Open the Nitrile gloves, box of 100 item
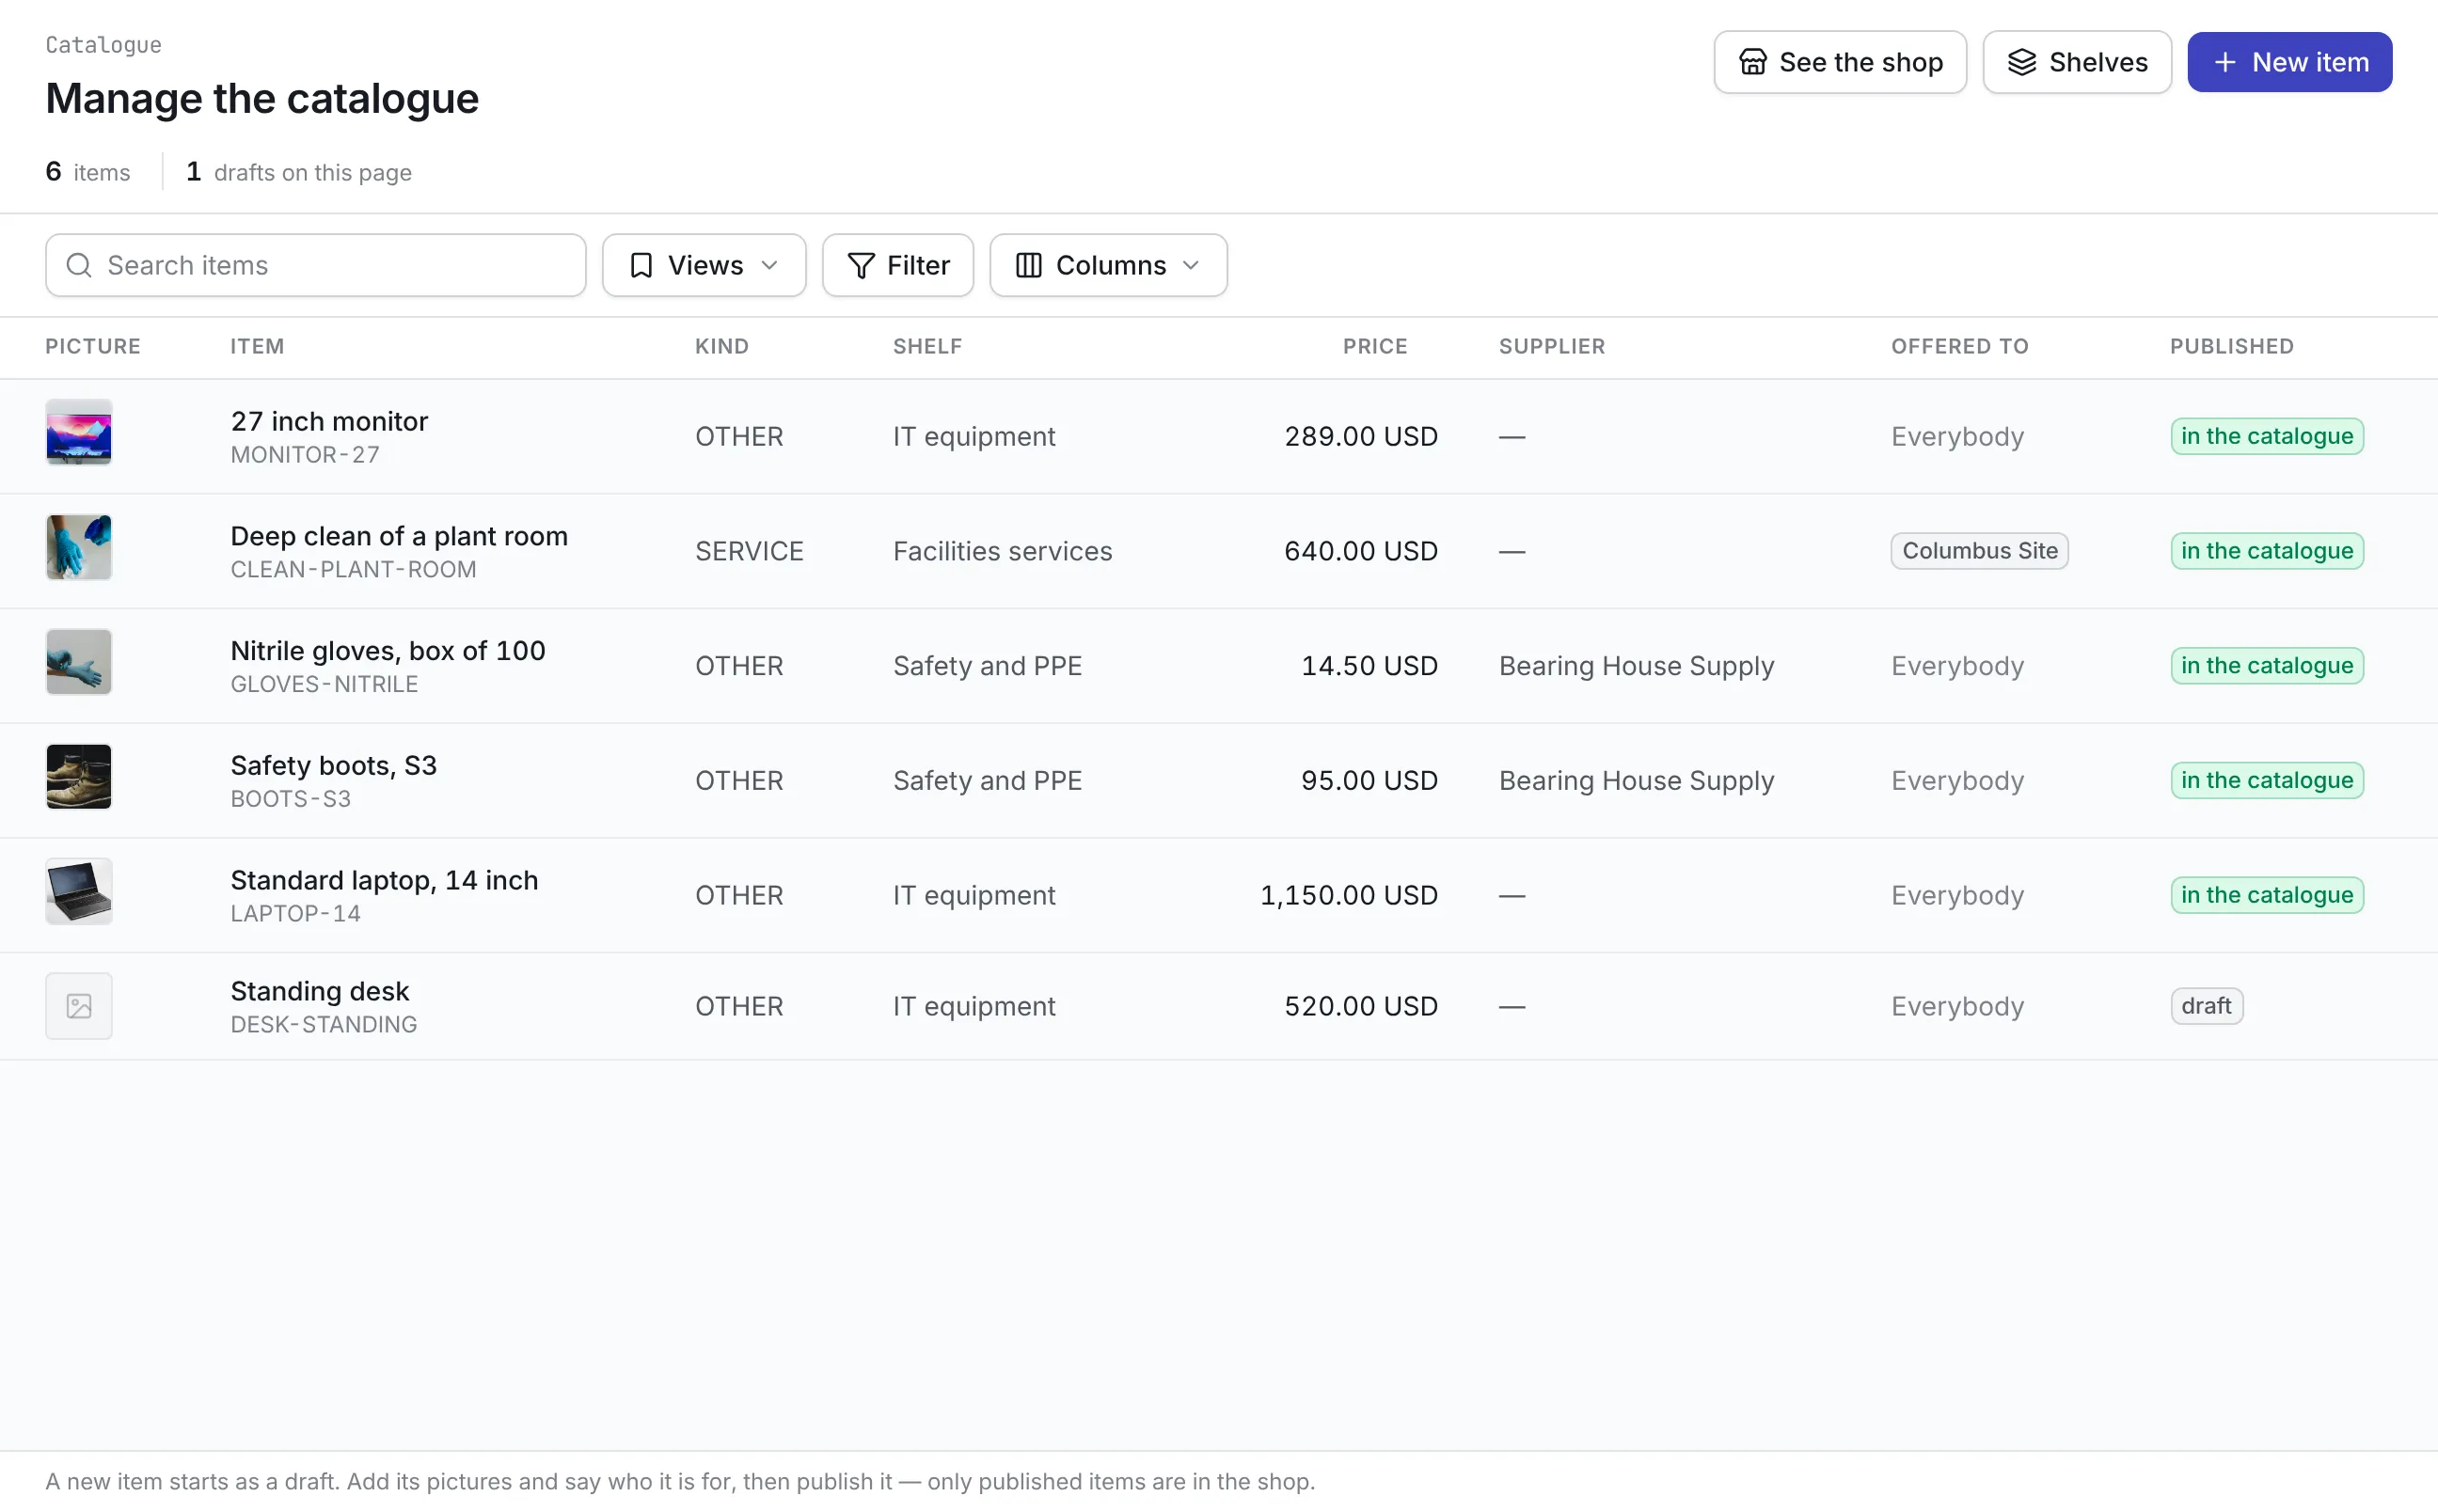The image size is (2438, 1512). pyautogui.click(x=388, y=651)
